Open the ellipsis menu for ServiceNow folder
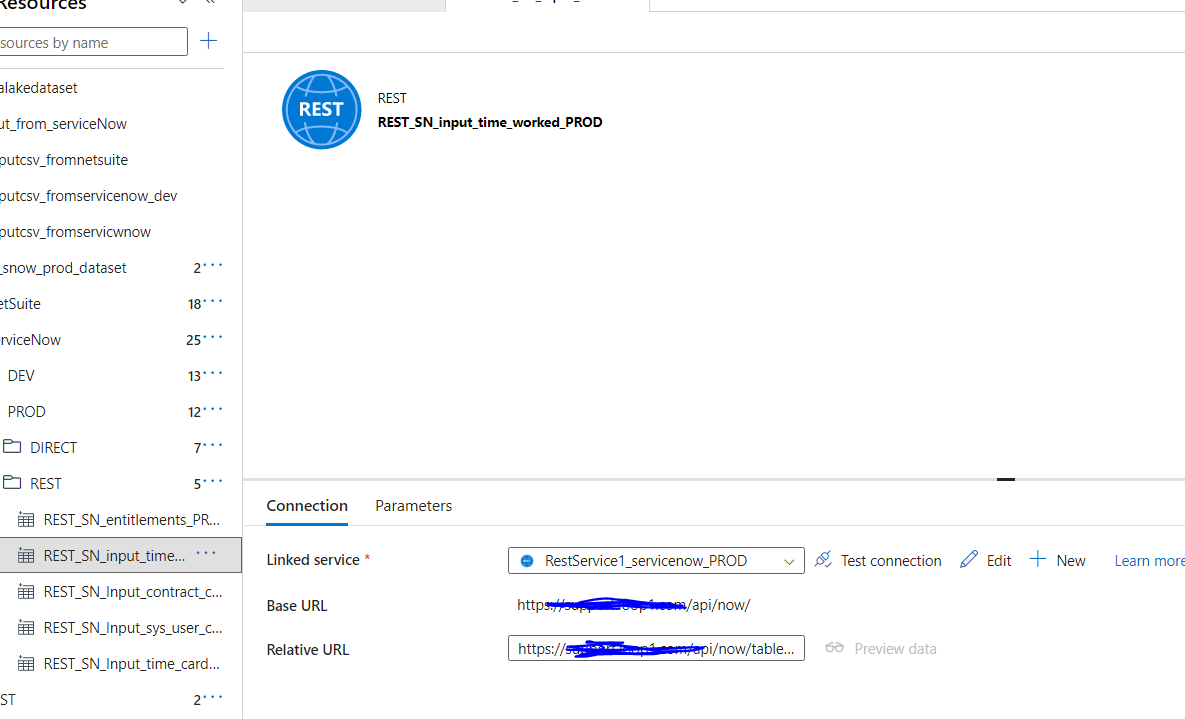Screen dimensions: 1185x719 (213, 337)
